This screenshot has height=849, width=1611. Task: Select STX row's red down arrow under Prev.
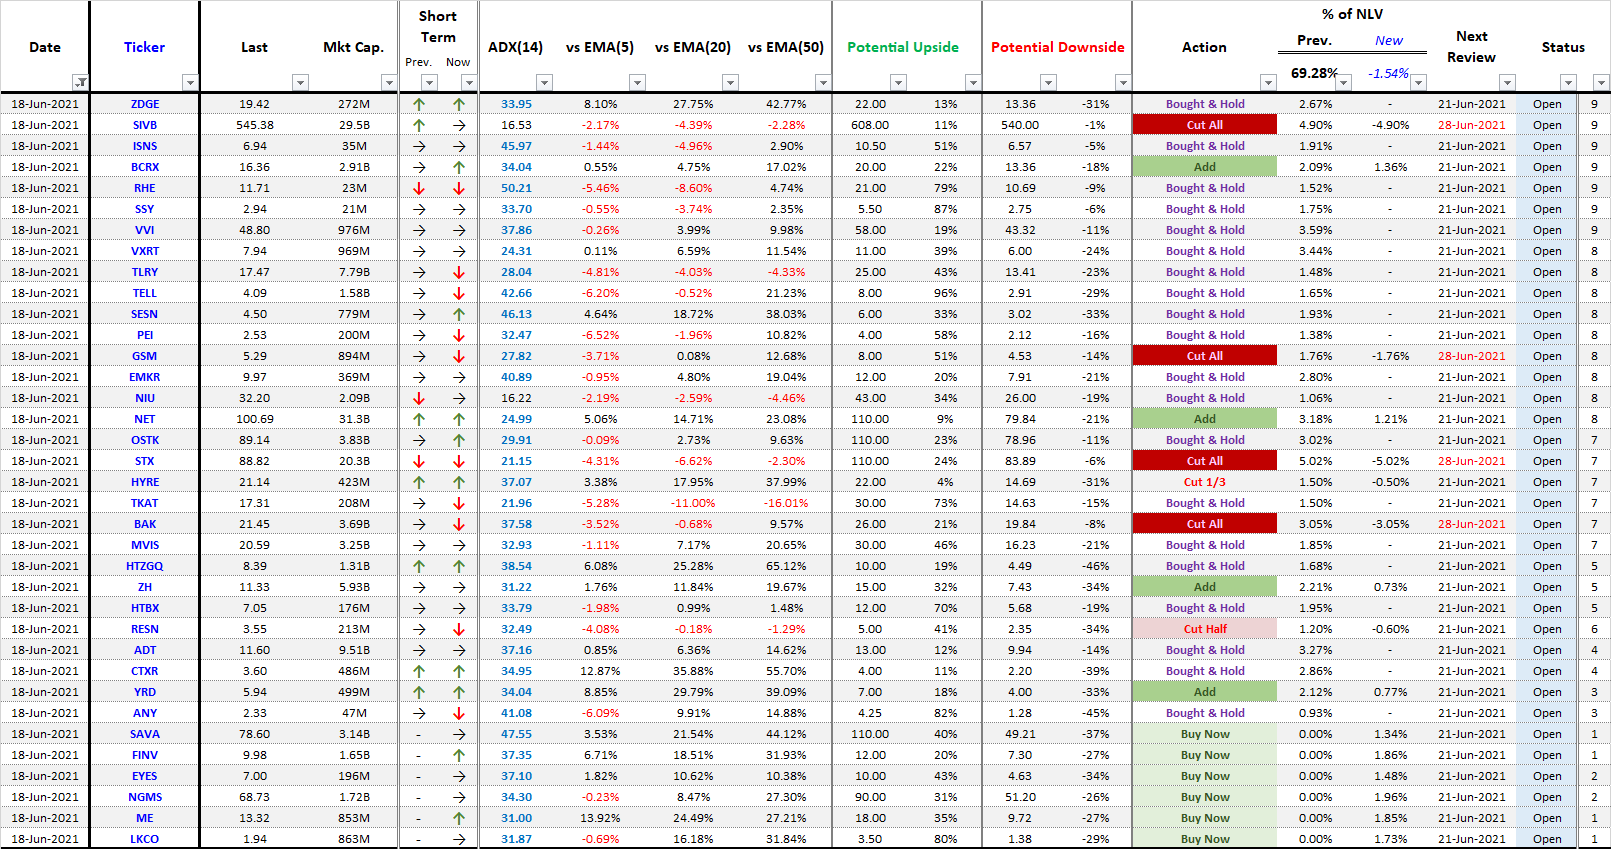tap(419, 461)
